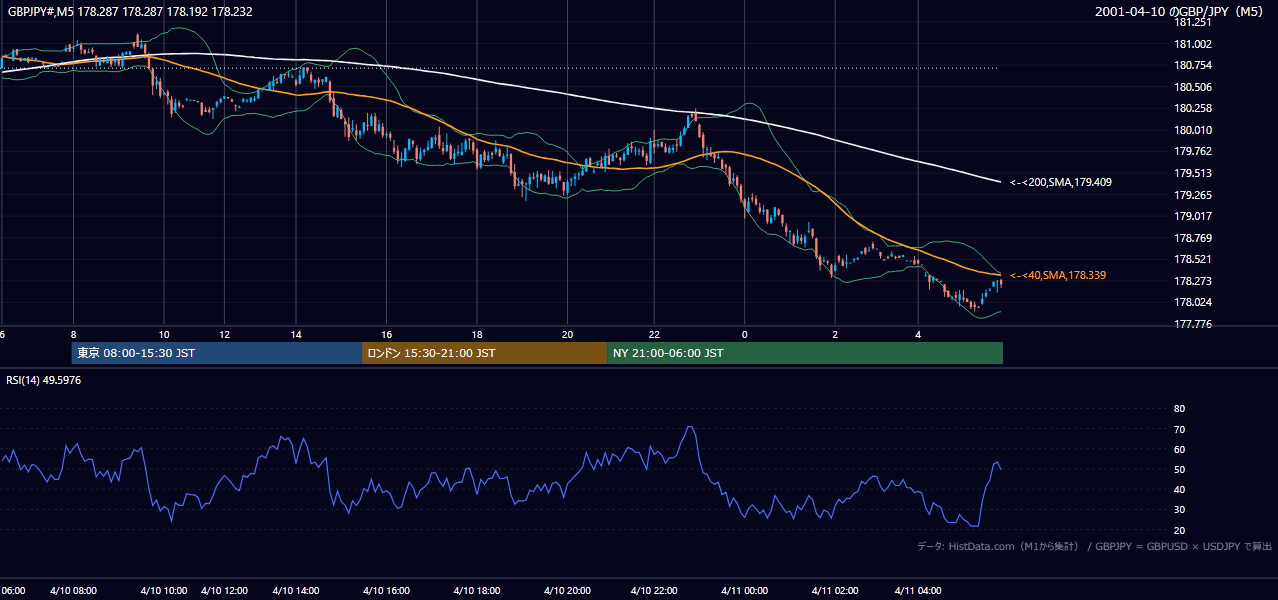Click the 4/11 04:00 time label
This screenshot has width=1278, height=600.
[918, 590]
